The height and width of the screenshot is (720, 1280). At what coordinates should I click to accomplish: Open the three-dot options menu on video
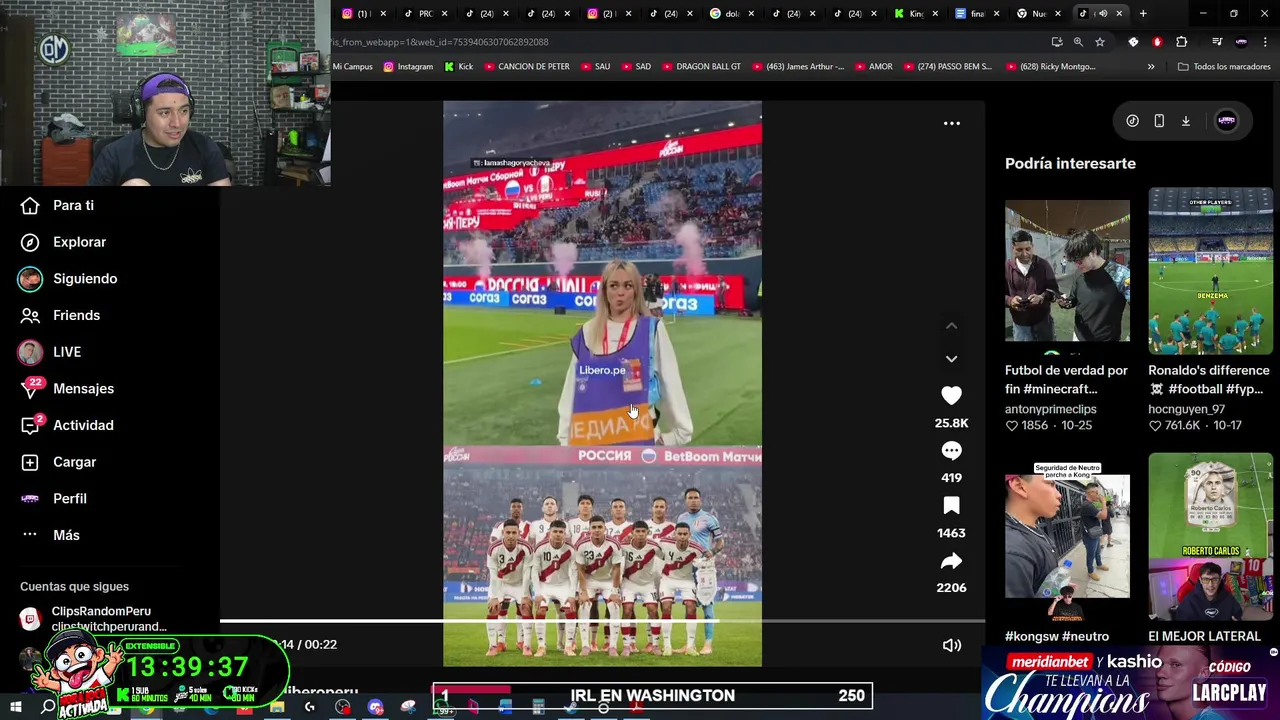[x=952, y=124]
